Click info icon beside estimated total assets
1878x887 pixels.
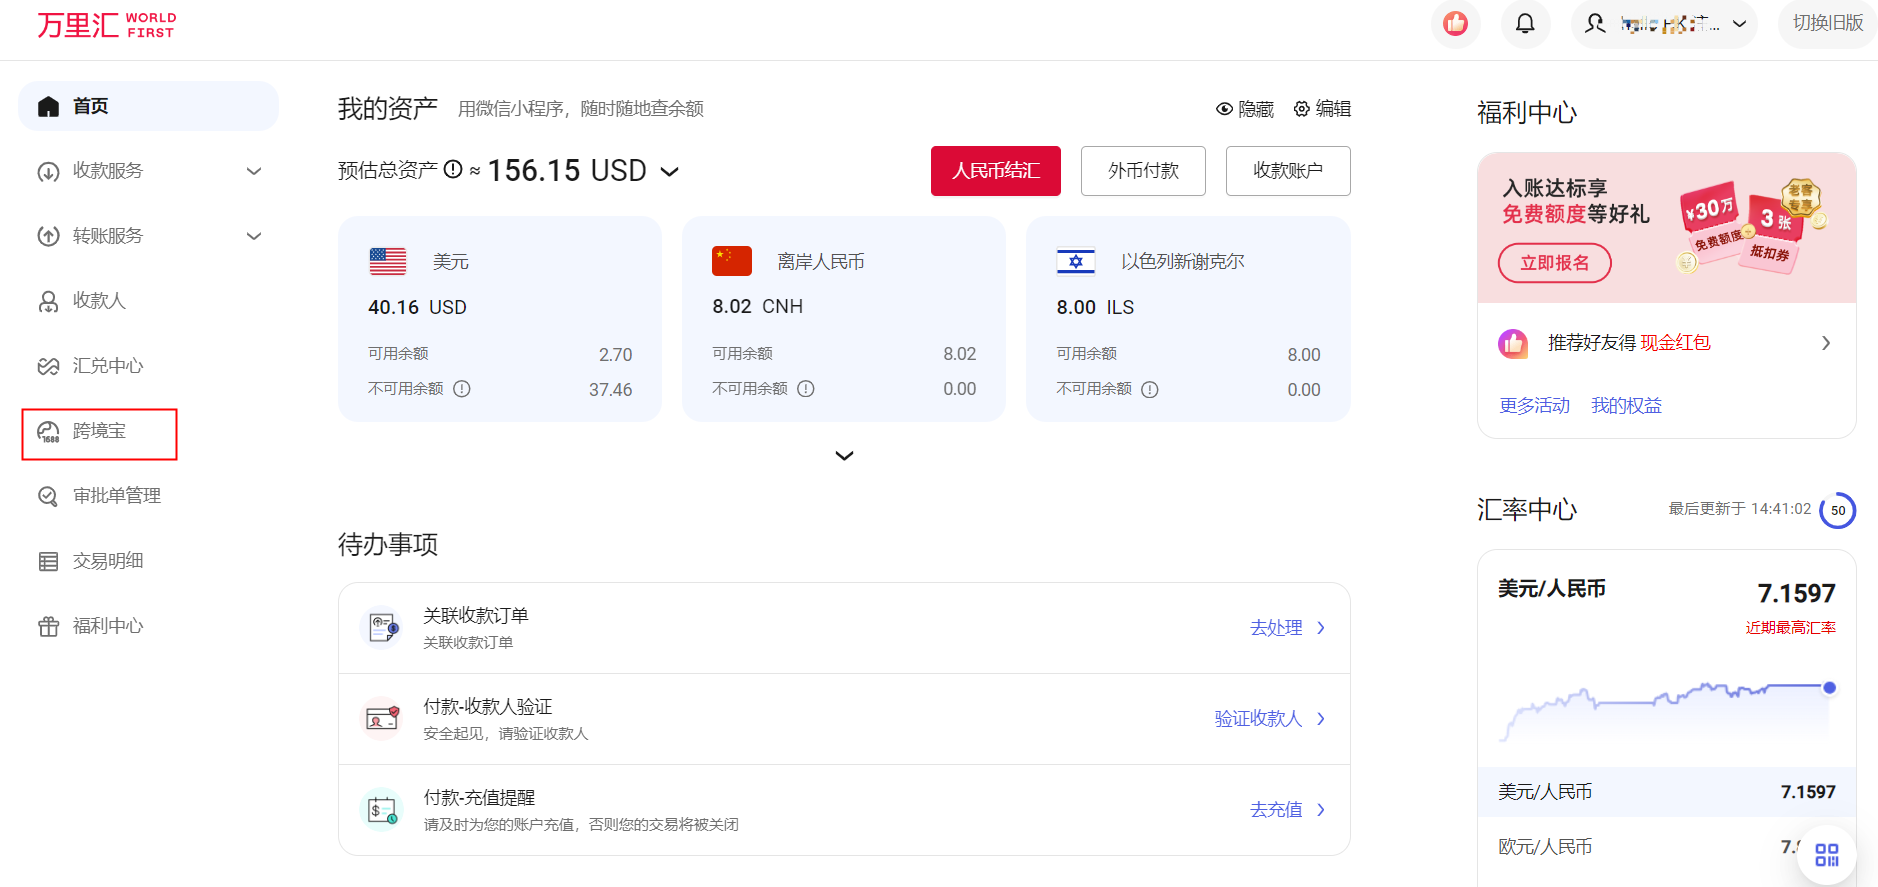(453, 170)
